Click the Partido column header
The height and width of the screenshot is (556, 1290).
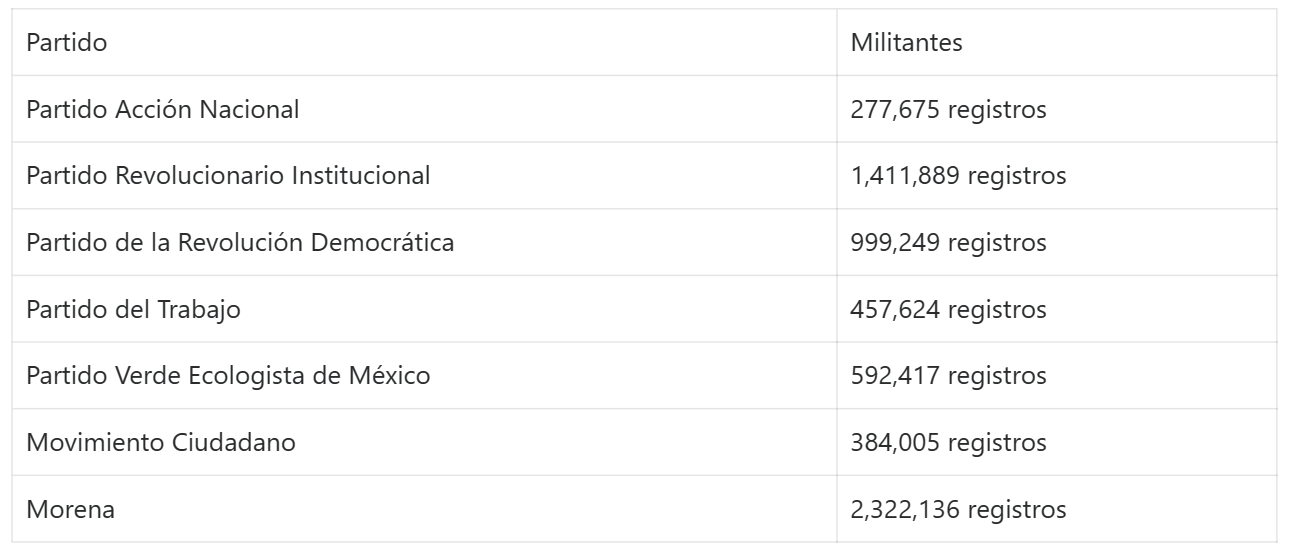click(x=67, y=43)
